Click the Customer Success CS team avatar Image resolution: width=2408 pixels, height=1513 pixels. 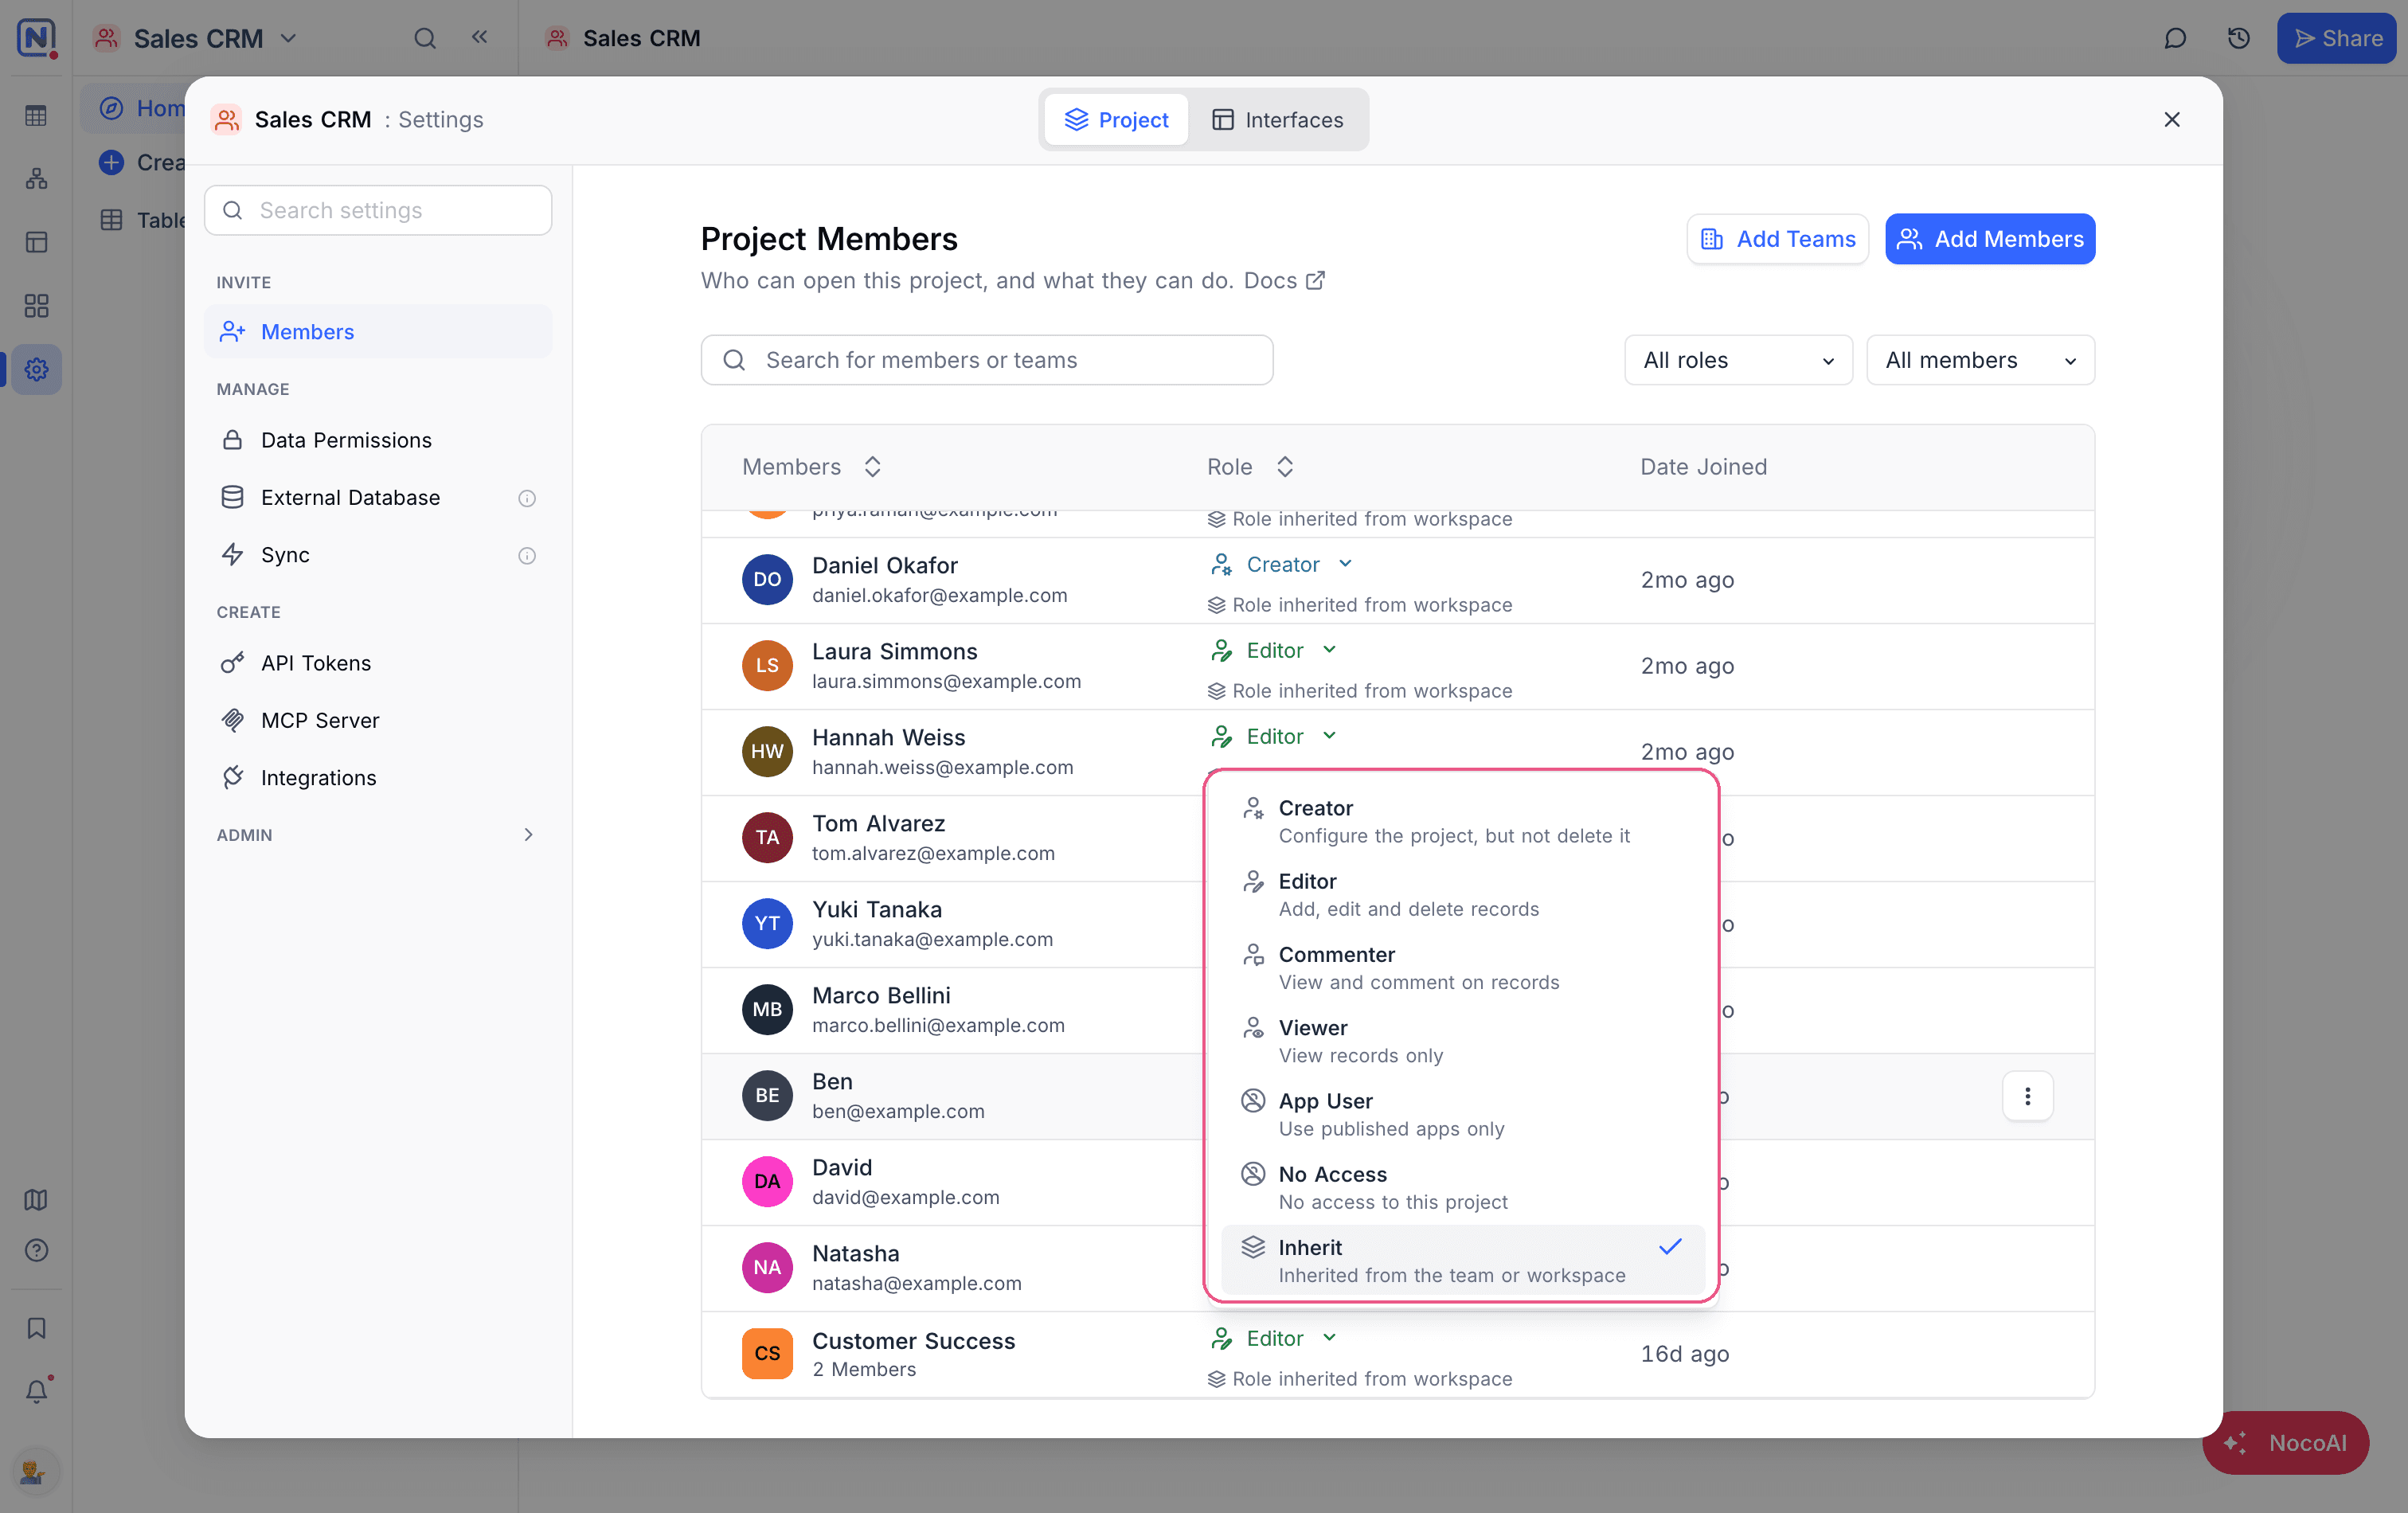pyautogui.click(x=767, y=1353)
